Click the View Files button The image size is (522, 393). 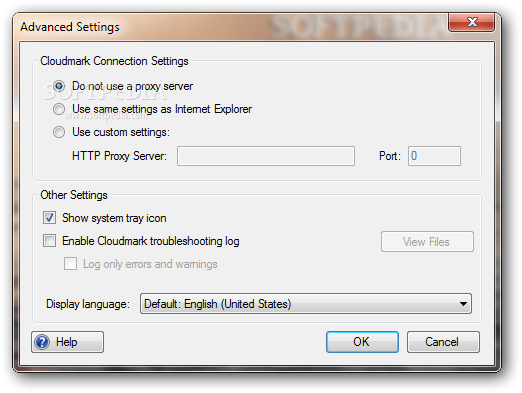pos(427,242)
